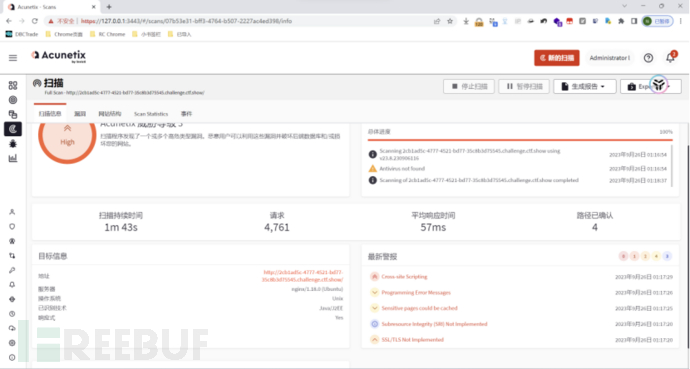The height and width of the screenshot is (369, 690).
Task: Switch to the 事件 tab
Action: [186, 113]
